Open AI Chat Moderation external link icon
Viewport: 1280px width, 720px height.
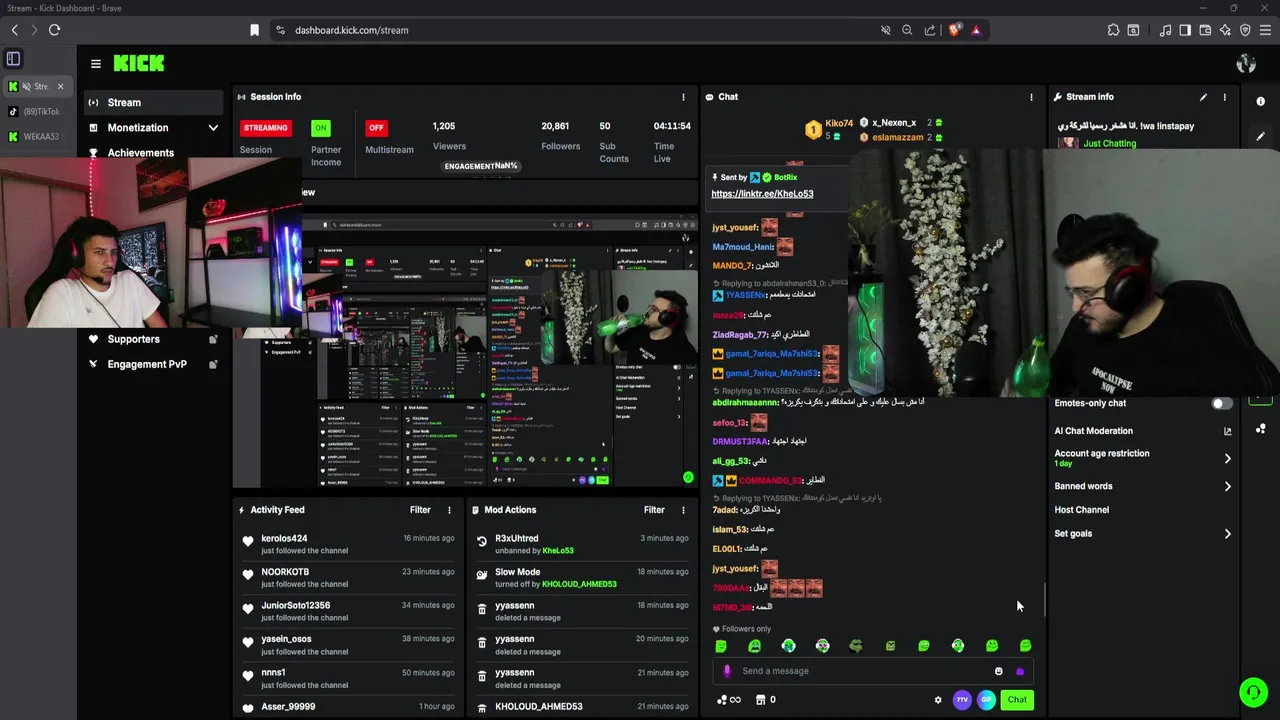[x=1227, y=431]
